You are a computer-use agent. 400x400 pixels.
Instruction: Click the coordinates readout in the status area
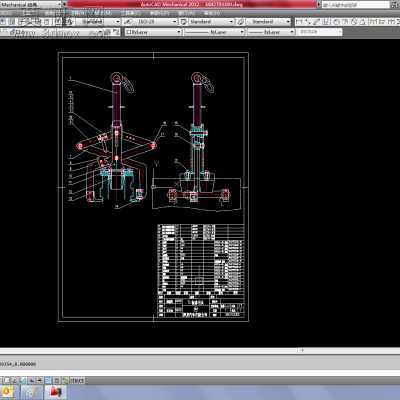click(18, 364)
